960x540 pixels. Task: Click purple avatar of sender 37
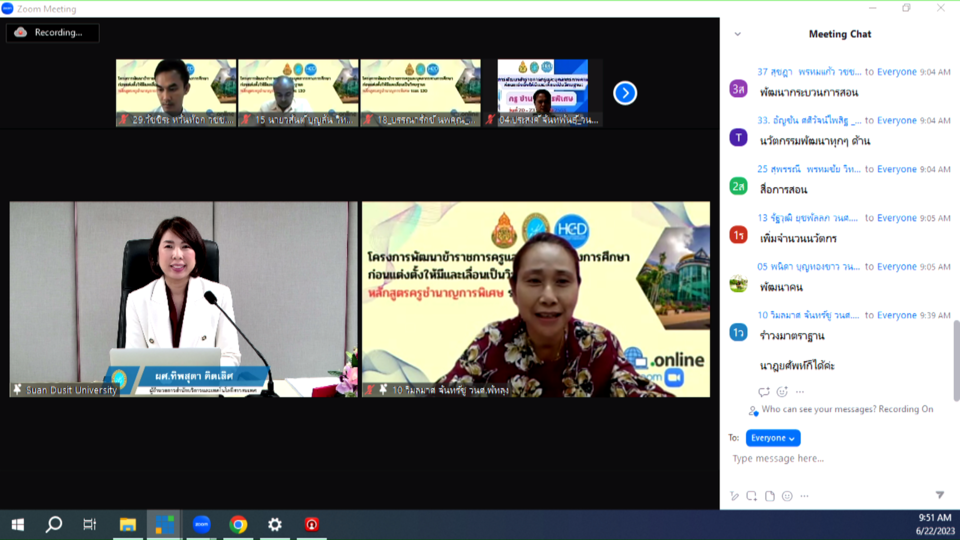point(738,89)
